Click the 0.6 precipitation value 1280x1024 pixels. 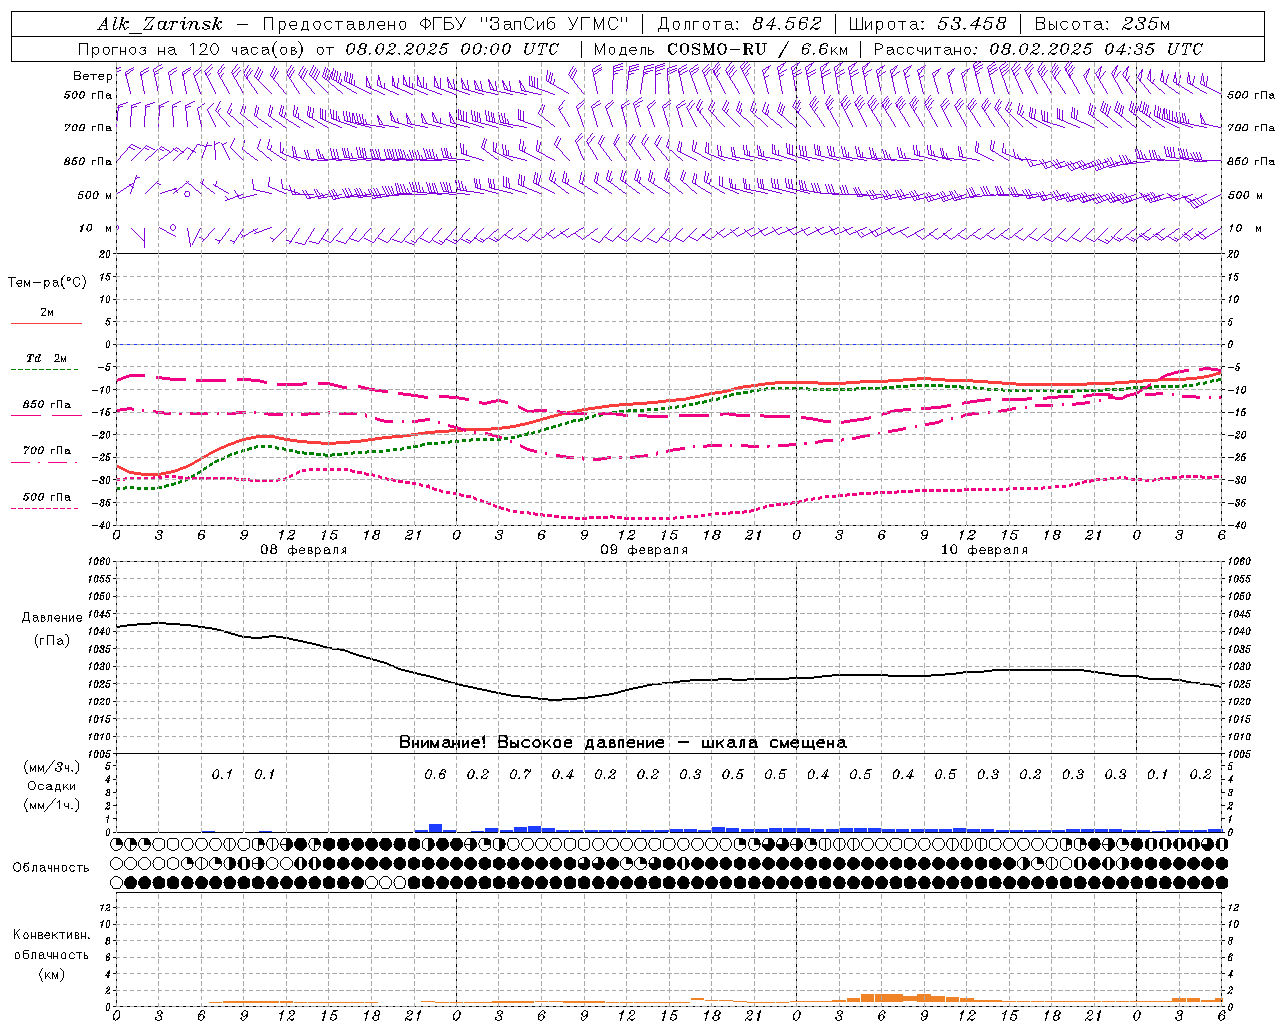point(435,775)
